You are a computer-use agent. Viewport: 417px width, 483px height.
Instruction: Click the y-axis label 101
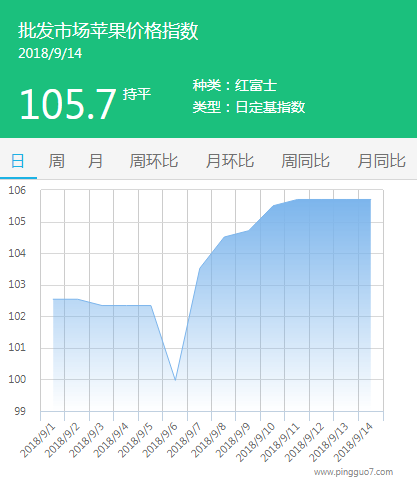click(x=17, y=348)
